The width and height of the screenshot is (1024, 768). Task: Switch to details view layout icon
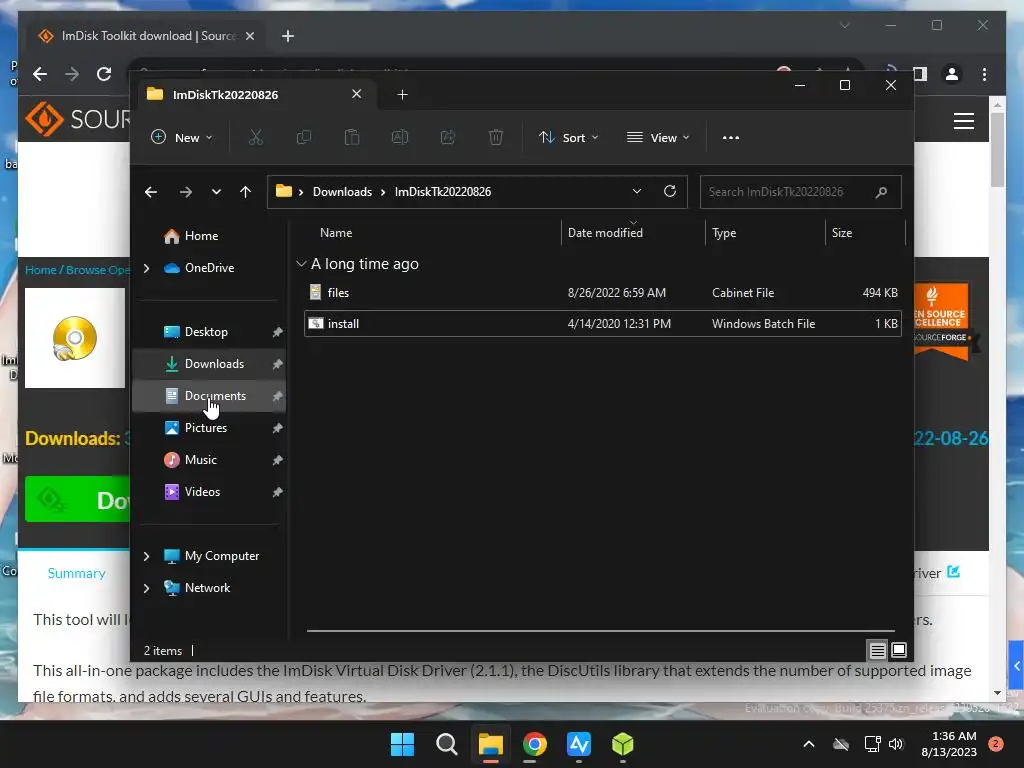(x=877, y=650)
